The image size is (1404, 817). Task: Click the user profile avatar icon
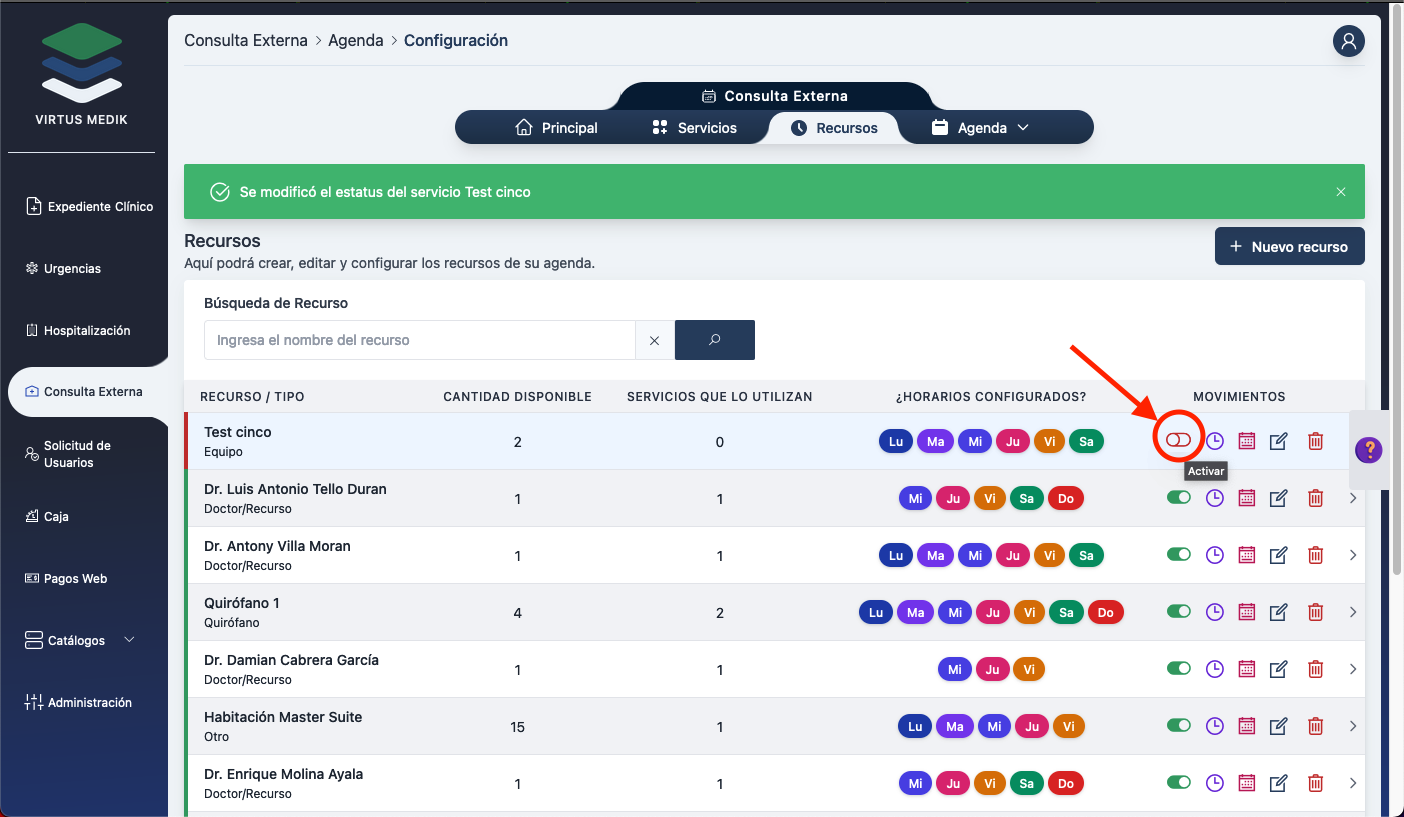click(x=1348, y=41)
